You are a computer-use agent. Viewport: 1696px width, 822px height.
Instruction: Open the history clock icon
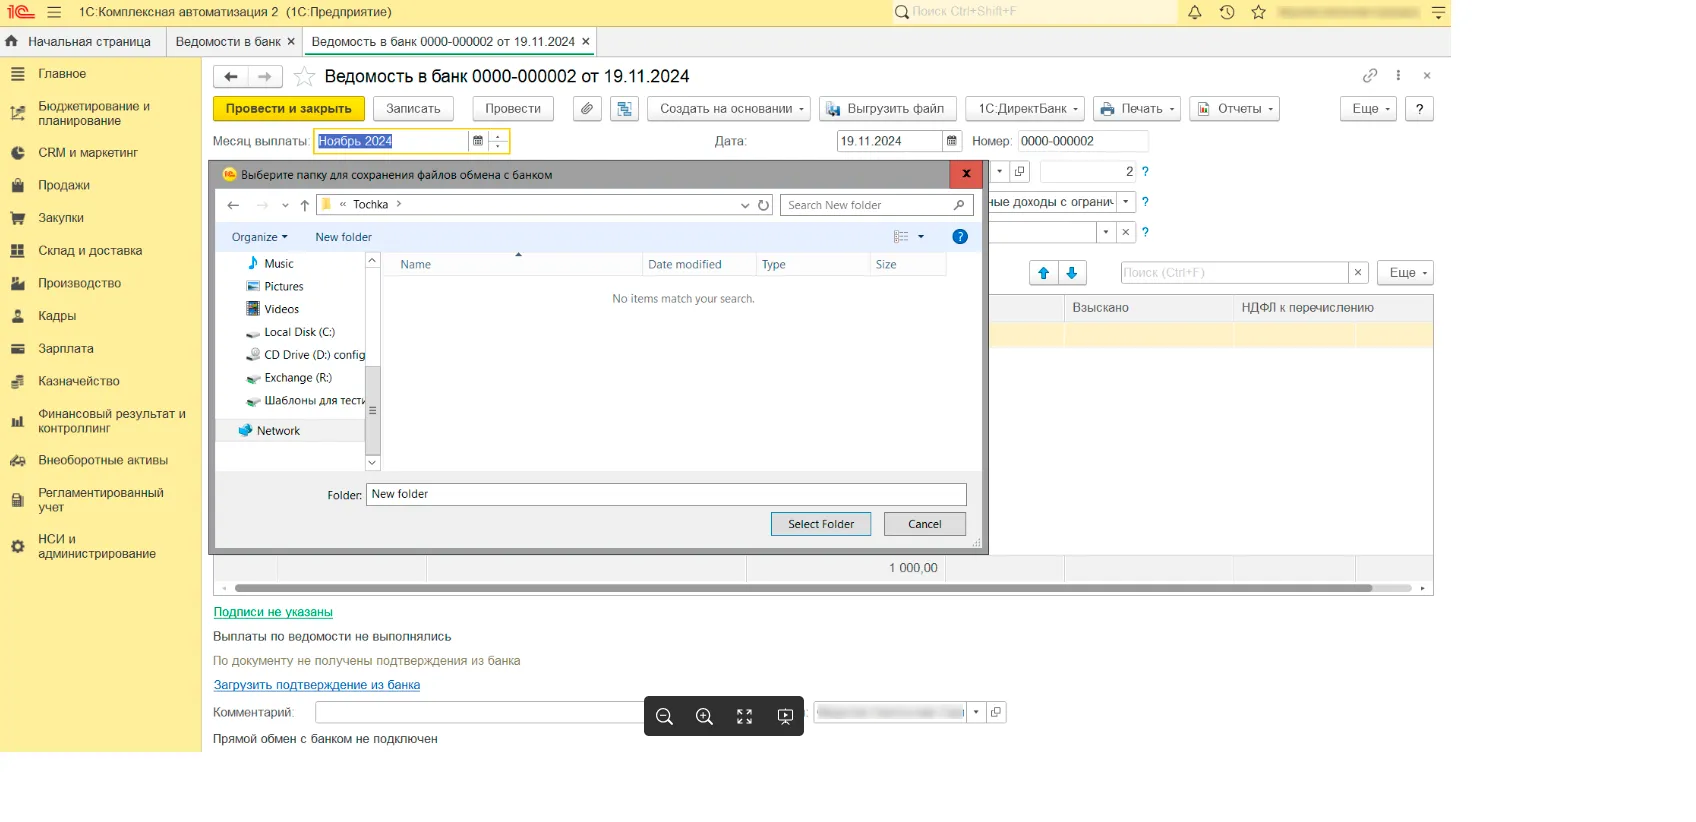tap(1226, 12)
